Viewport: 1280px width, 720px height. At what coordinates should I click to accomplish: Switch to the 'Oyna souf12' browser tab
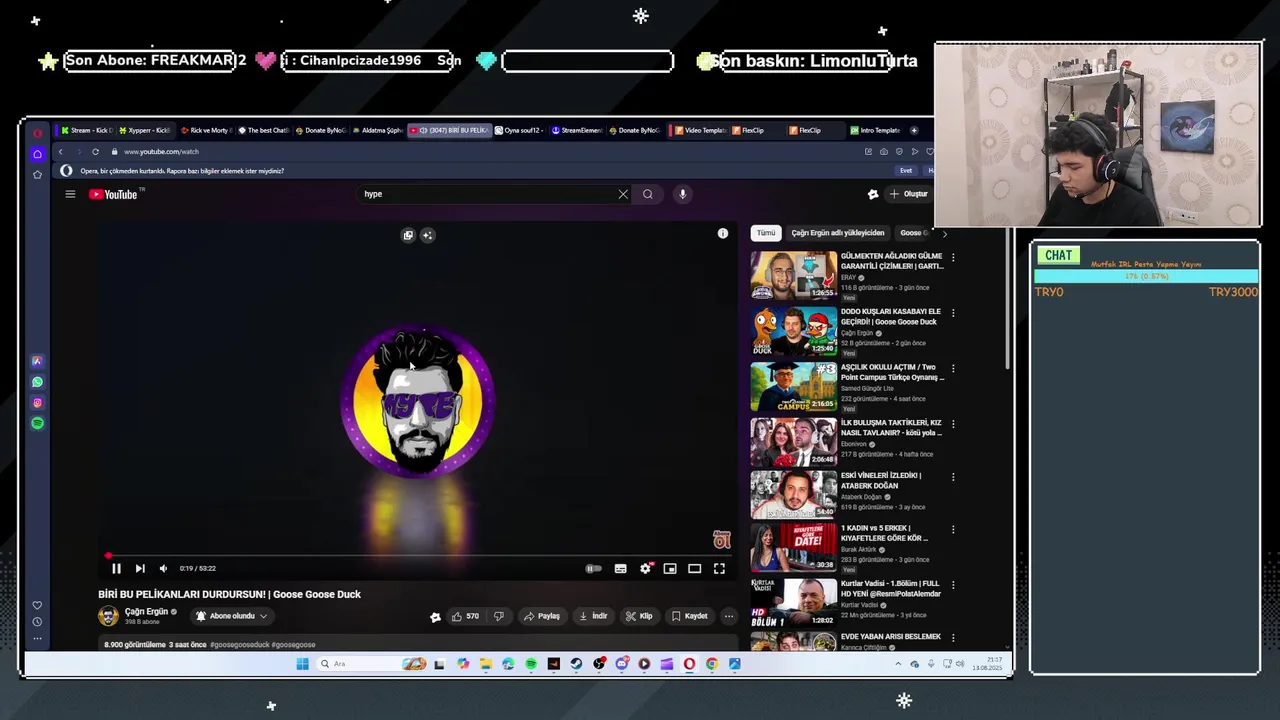520,130
